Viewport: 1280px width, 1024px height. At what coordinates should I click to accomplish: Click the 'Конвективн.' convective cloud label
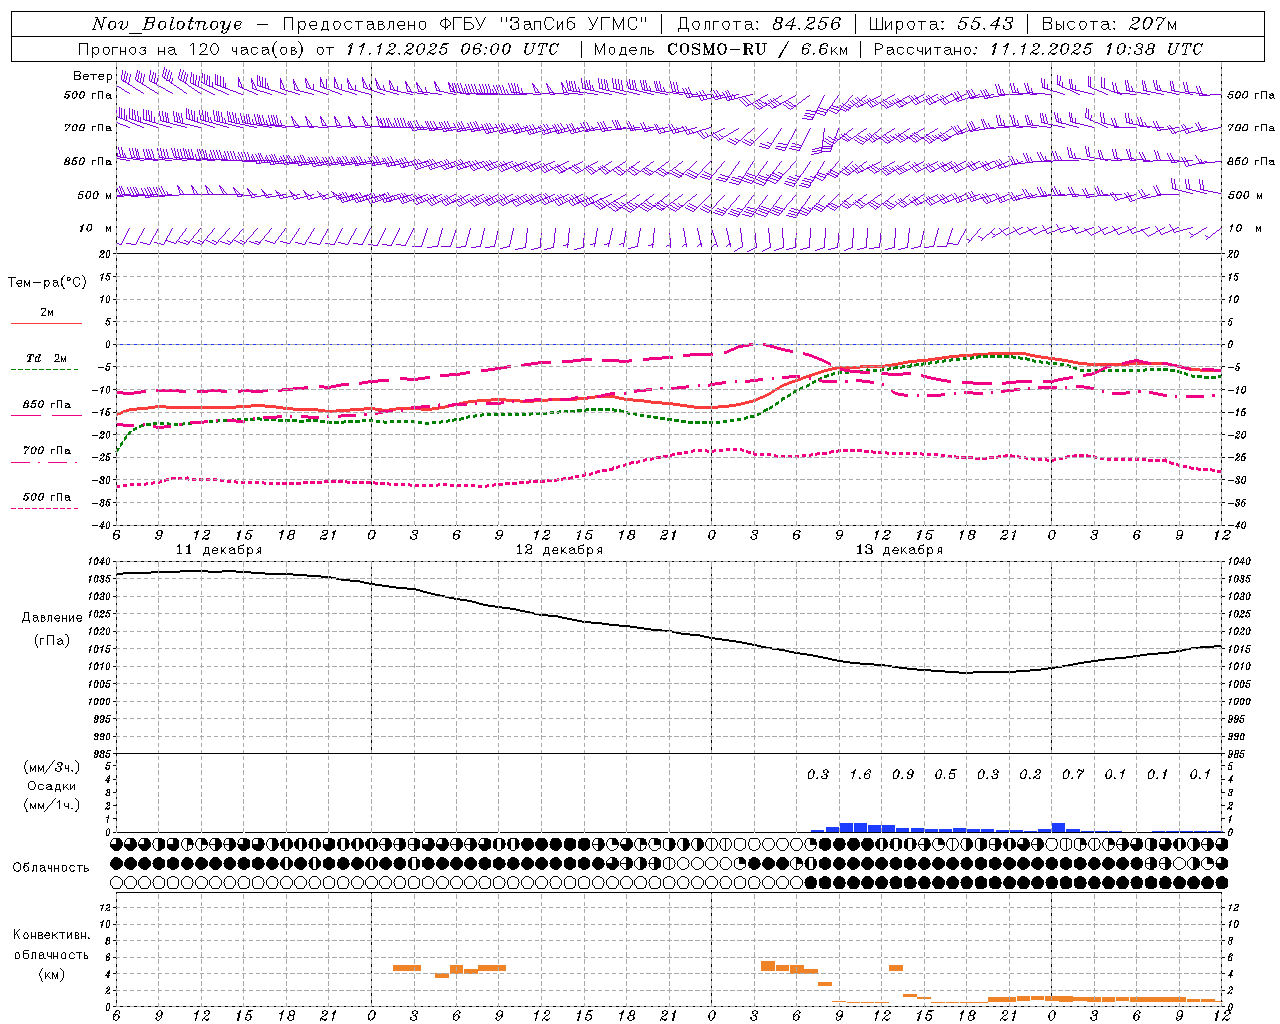[52, 935]
